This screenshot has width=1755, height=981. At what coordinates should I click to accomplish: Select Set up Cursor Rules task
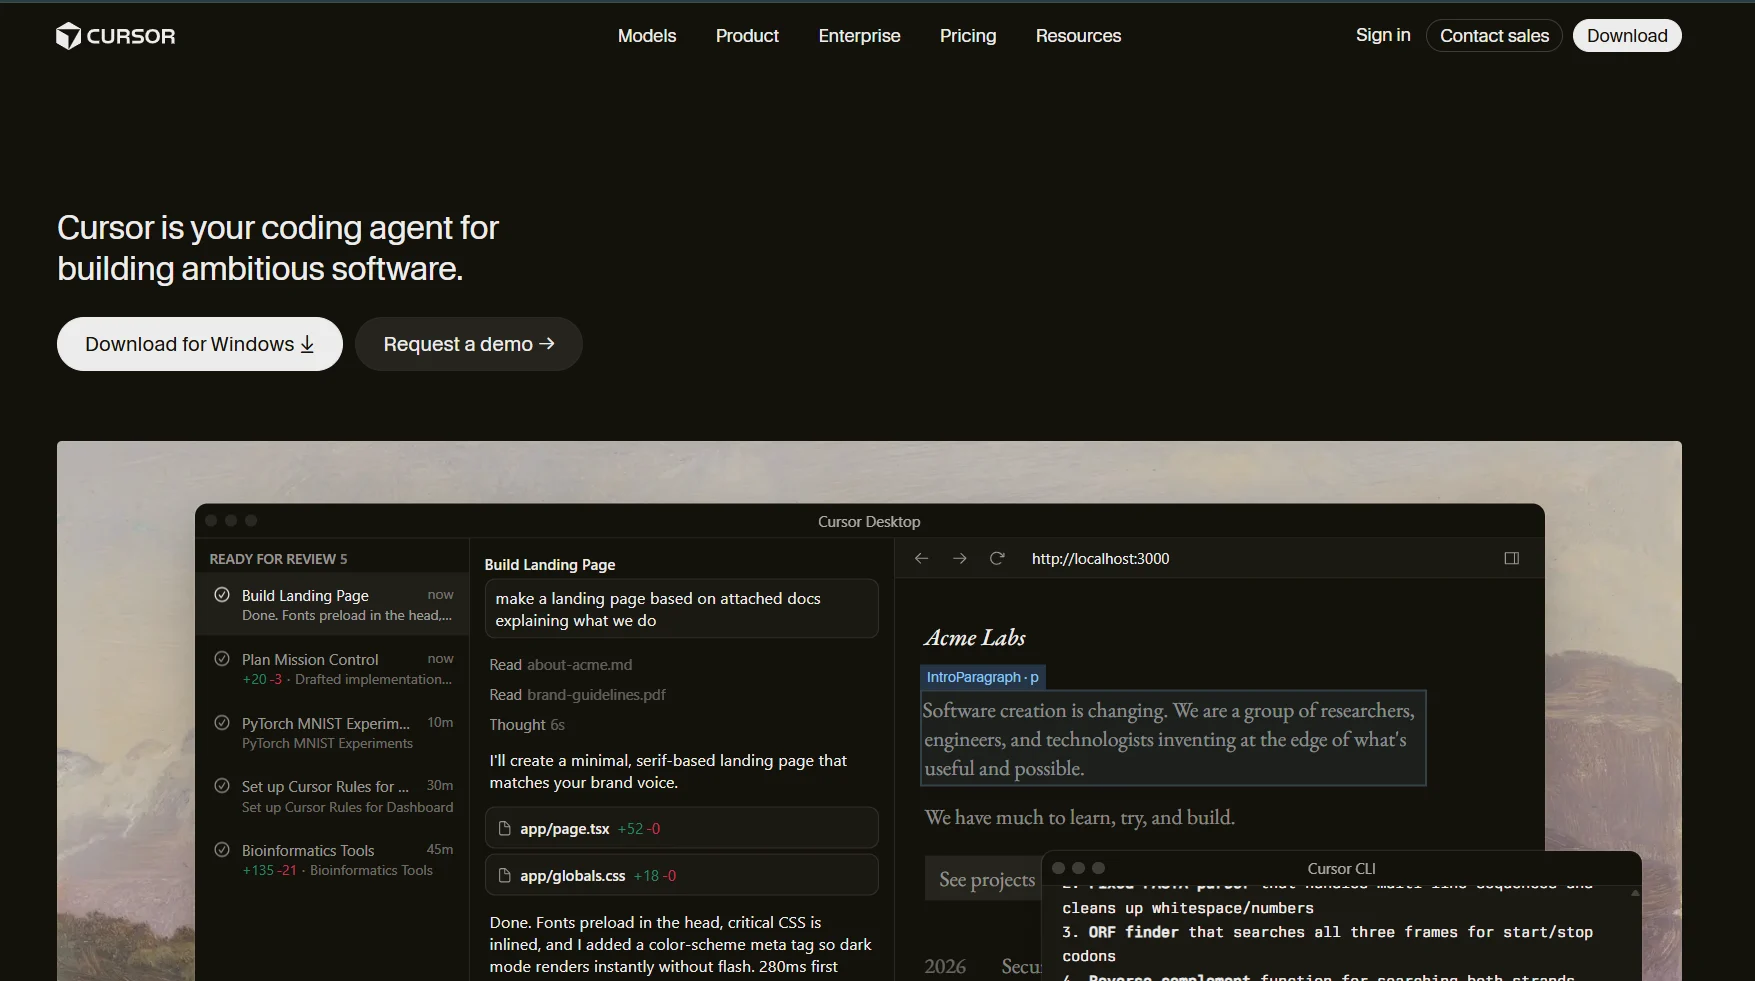click(x=332, y=796)
